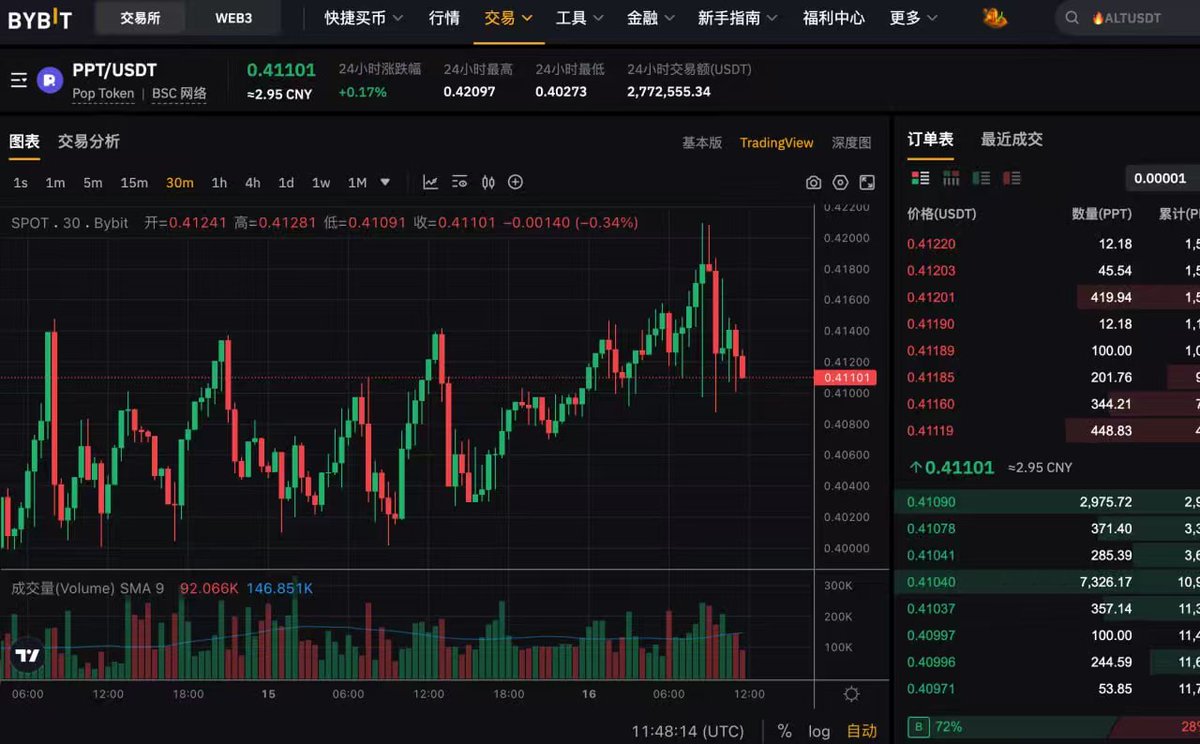The image size is (1200, 744).
Task: Show buy-only green order book view
Action: click(982, 178)
